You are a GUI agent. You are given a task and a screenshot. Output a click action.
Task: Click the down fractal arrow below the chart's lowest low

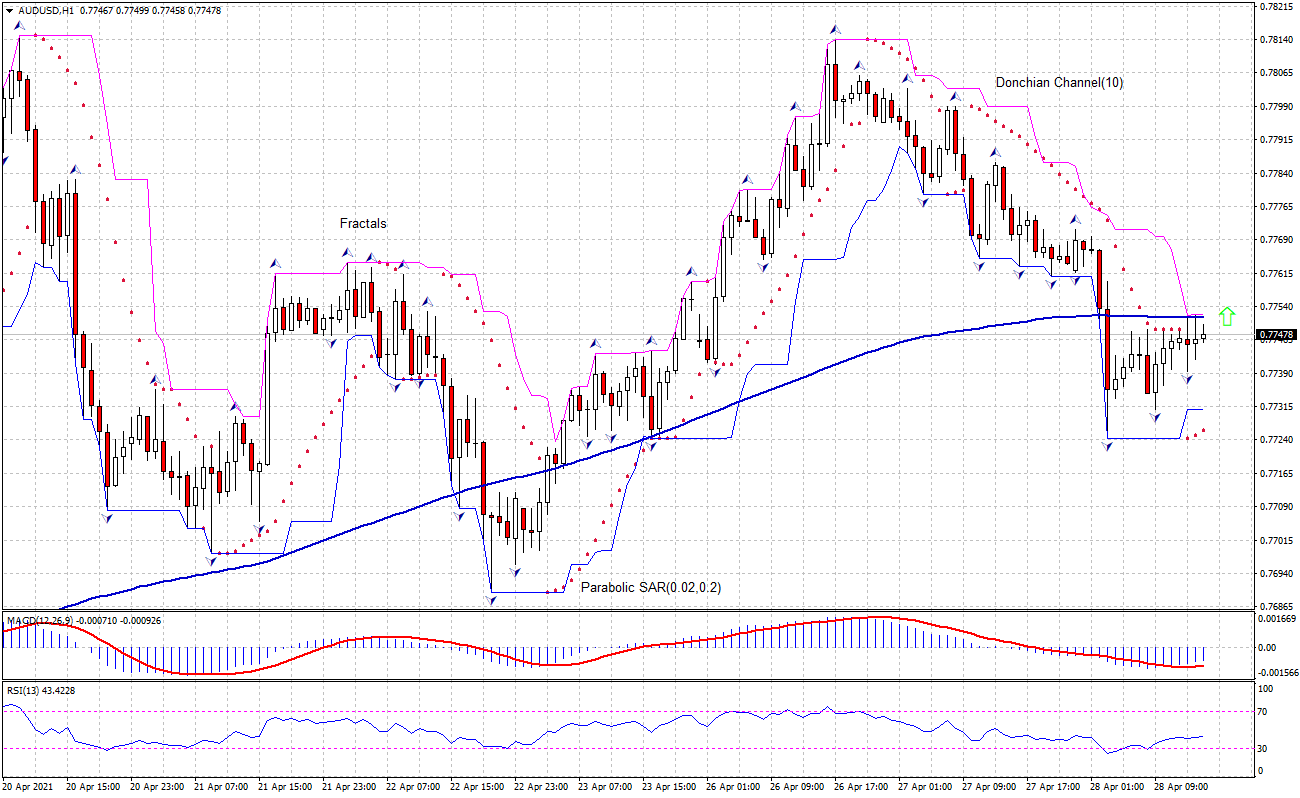click(x=491, y=600)
